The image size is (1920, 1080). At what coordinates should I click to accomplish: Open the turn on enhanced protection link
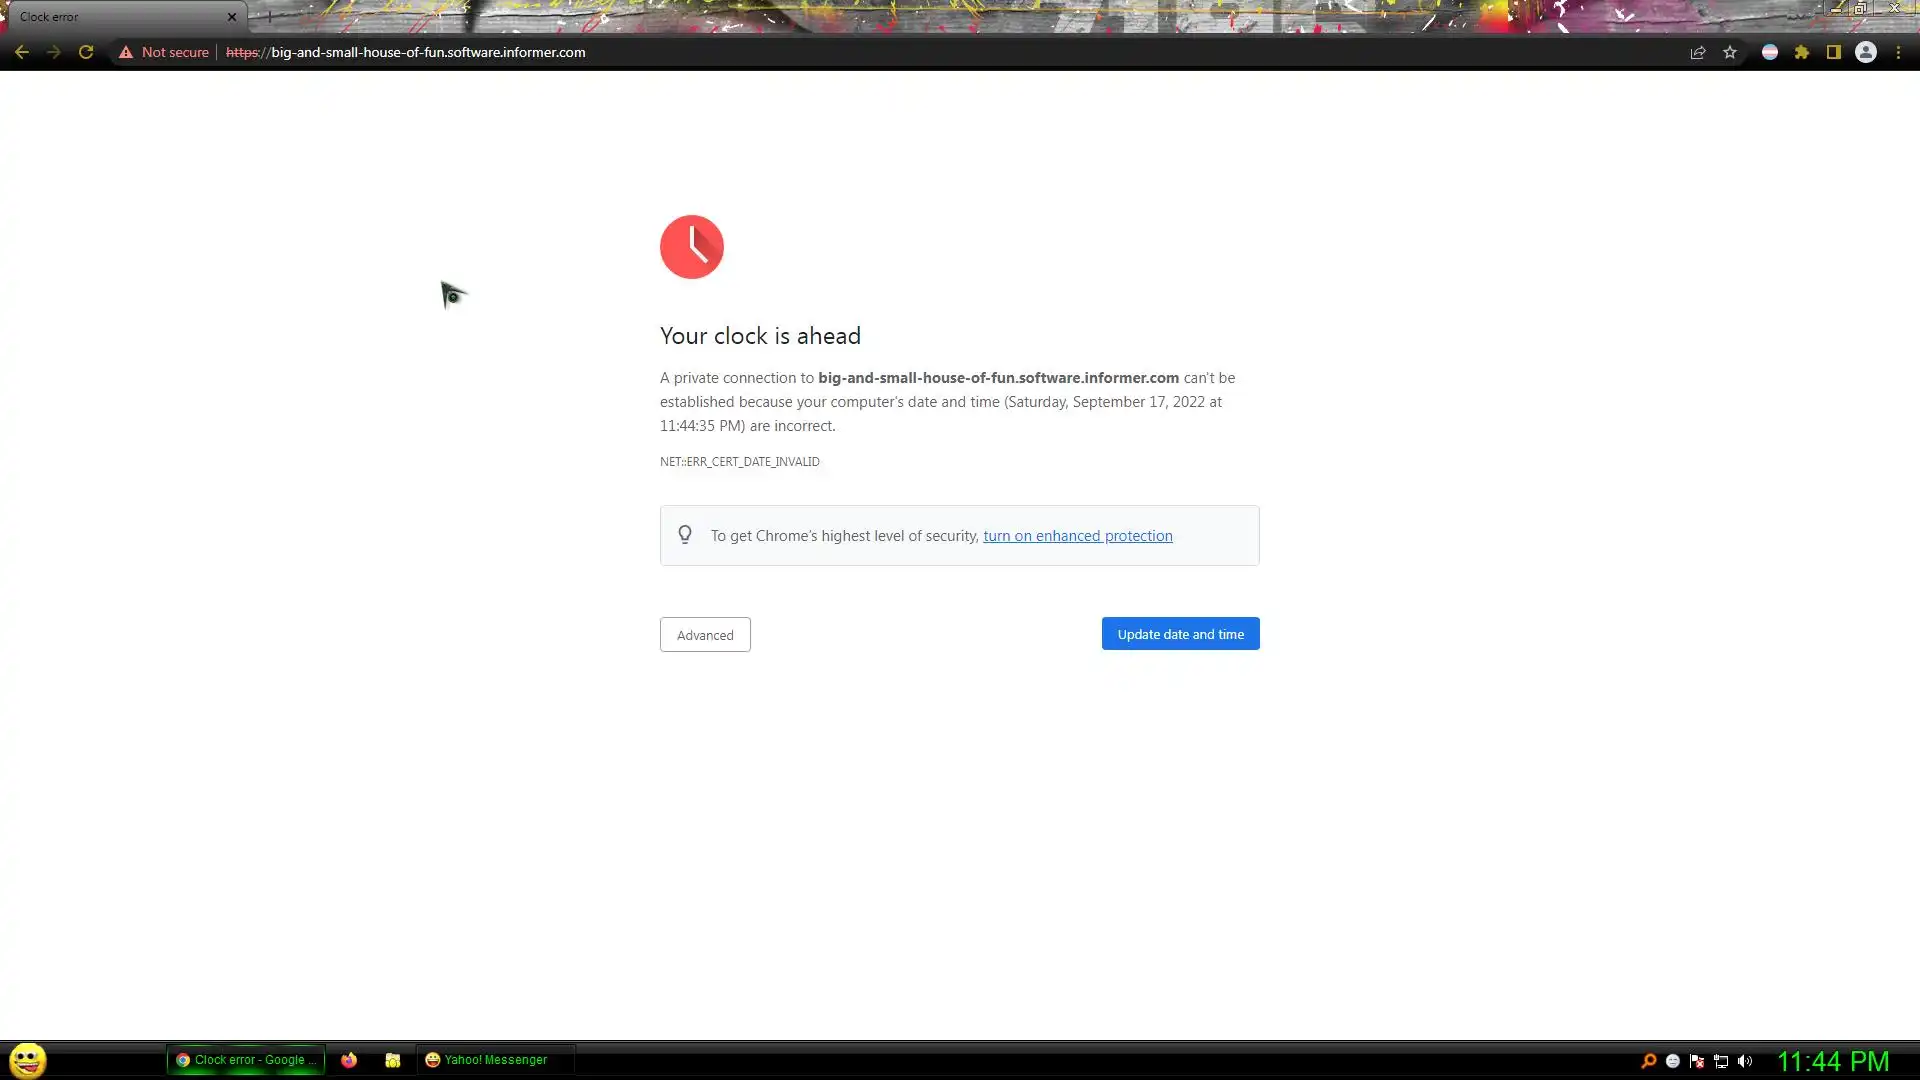[1077, 536]
